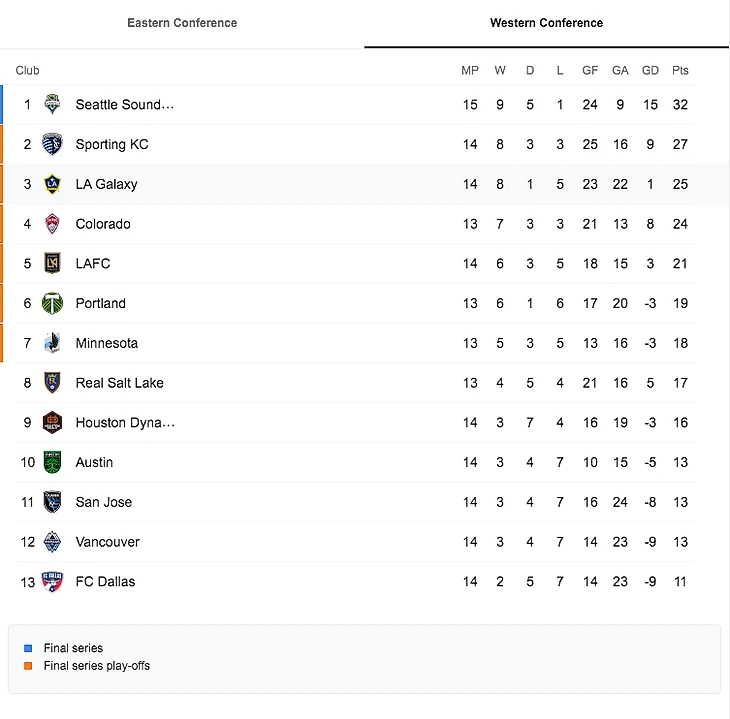Click the orange Final series play-offs swatch
Screen dimensions: 730x719
coord(28,666)
